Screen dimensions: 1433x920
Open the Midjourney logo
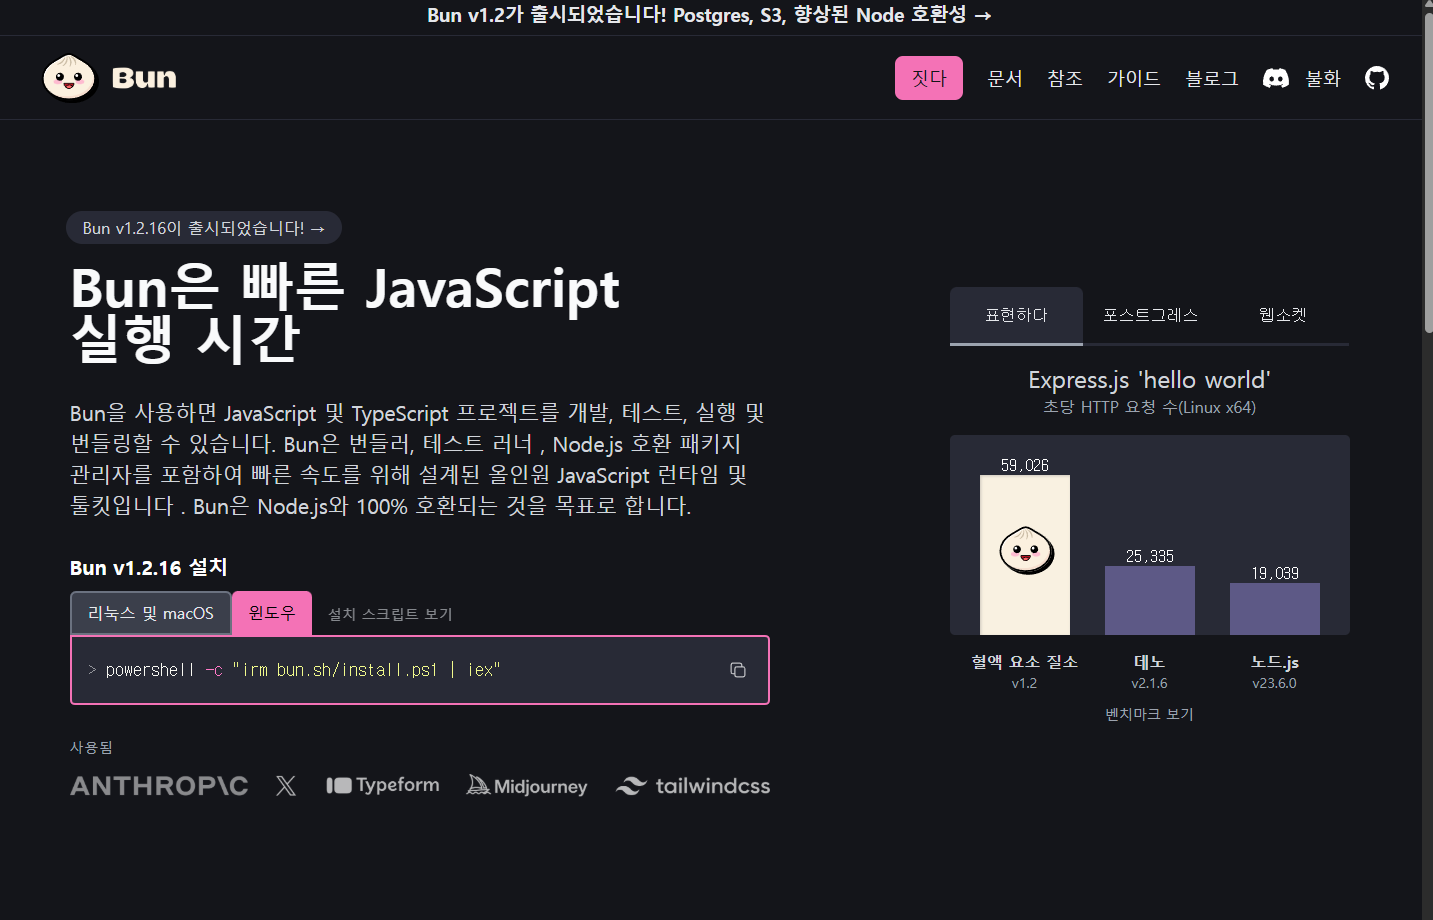coord(527,786)
